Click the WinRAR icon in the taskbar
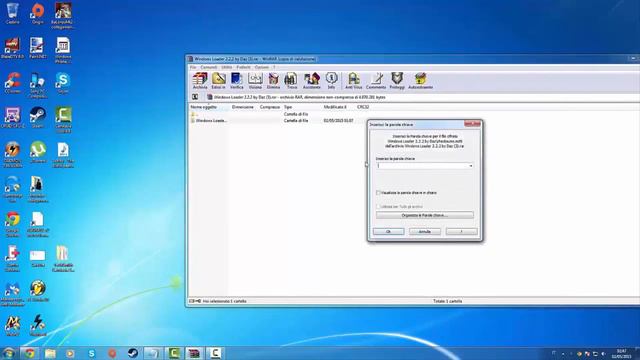The image size is (640, 360). [194, 353]
